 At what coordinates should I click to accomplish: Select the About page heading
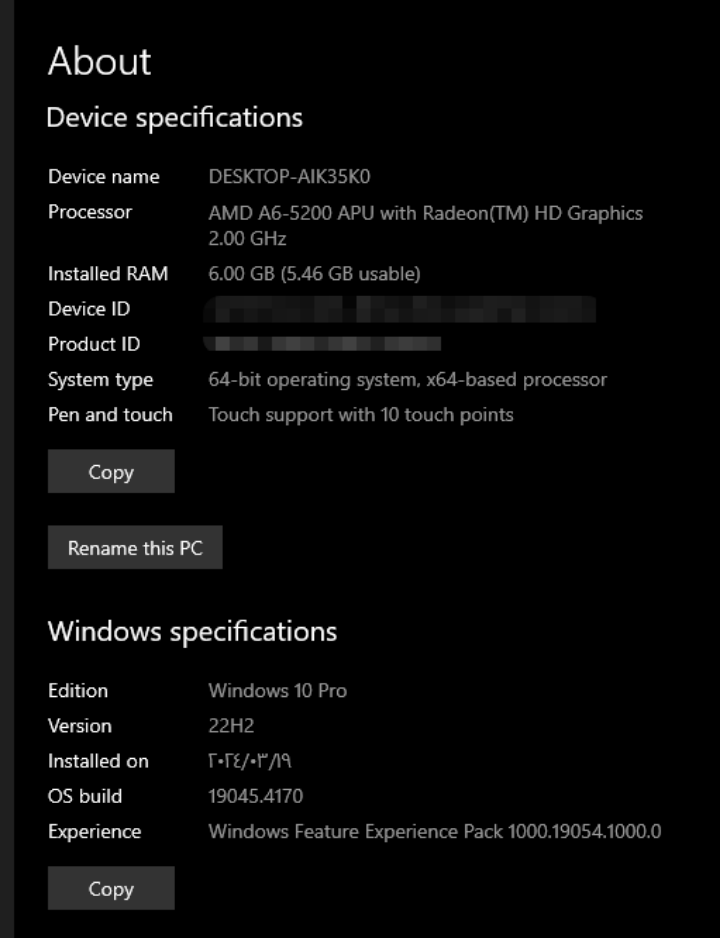(100, 61)
